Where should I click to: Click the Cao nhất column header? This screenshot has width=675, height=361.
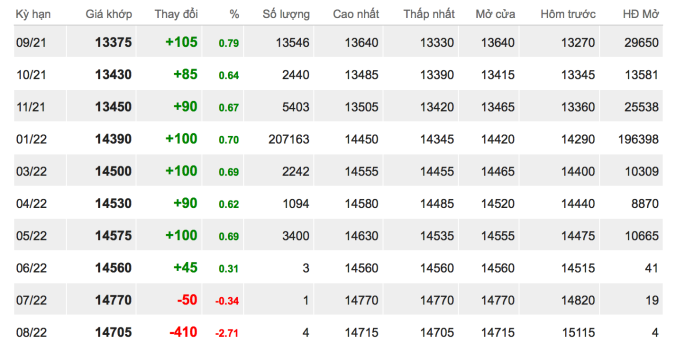tap(356, 14)
